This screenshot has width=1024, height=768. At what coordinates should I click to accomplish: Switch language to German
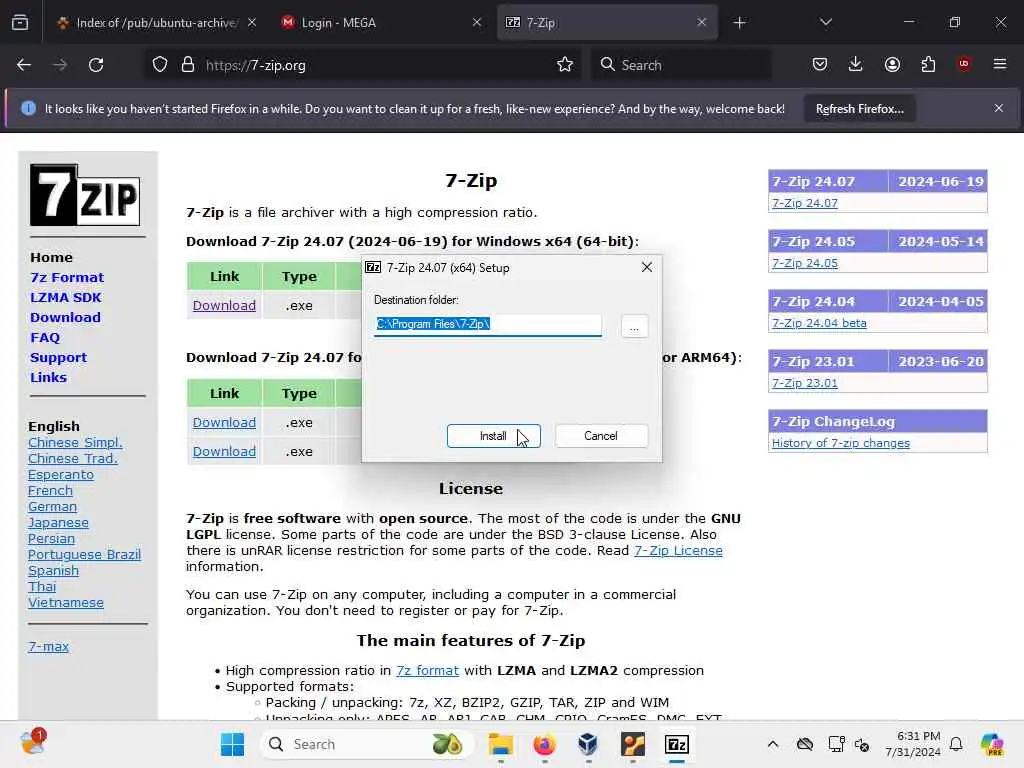click(x=52, y=507)
